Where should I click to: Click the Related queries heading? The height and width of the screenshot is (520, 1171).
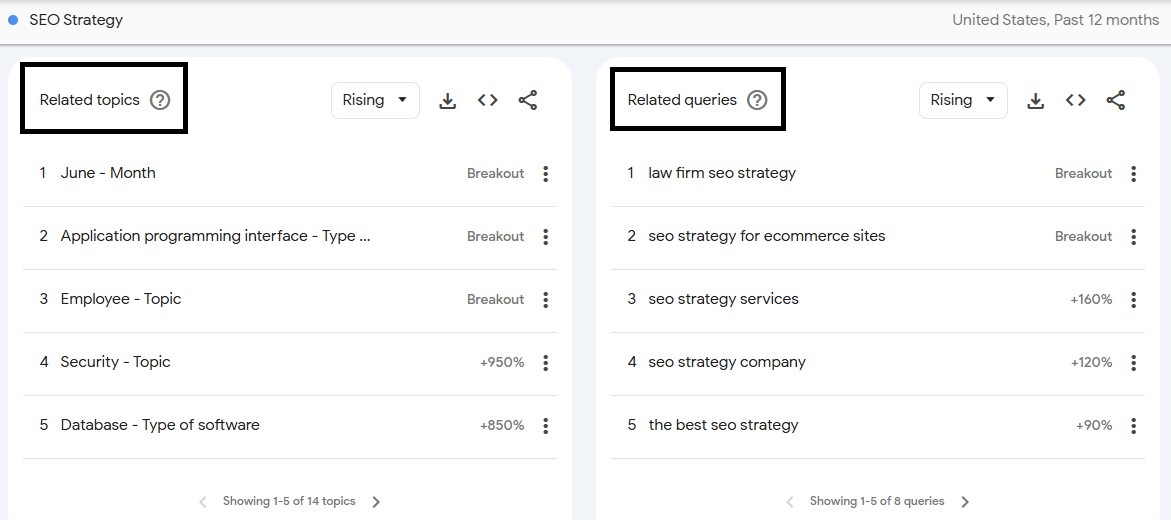pyautogui.click(x=682, y=100)
